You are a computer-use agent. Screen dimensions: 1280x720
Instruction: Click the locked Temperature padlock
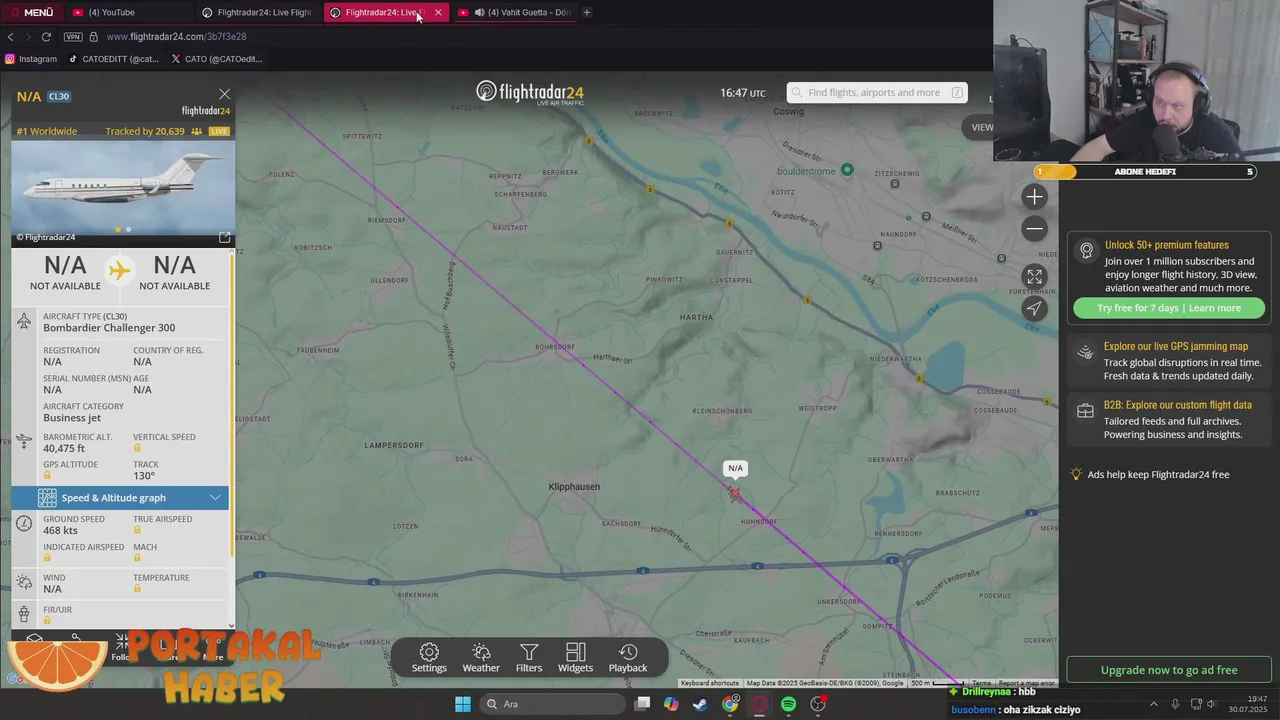137,589
